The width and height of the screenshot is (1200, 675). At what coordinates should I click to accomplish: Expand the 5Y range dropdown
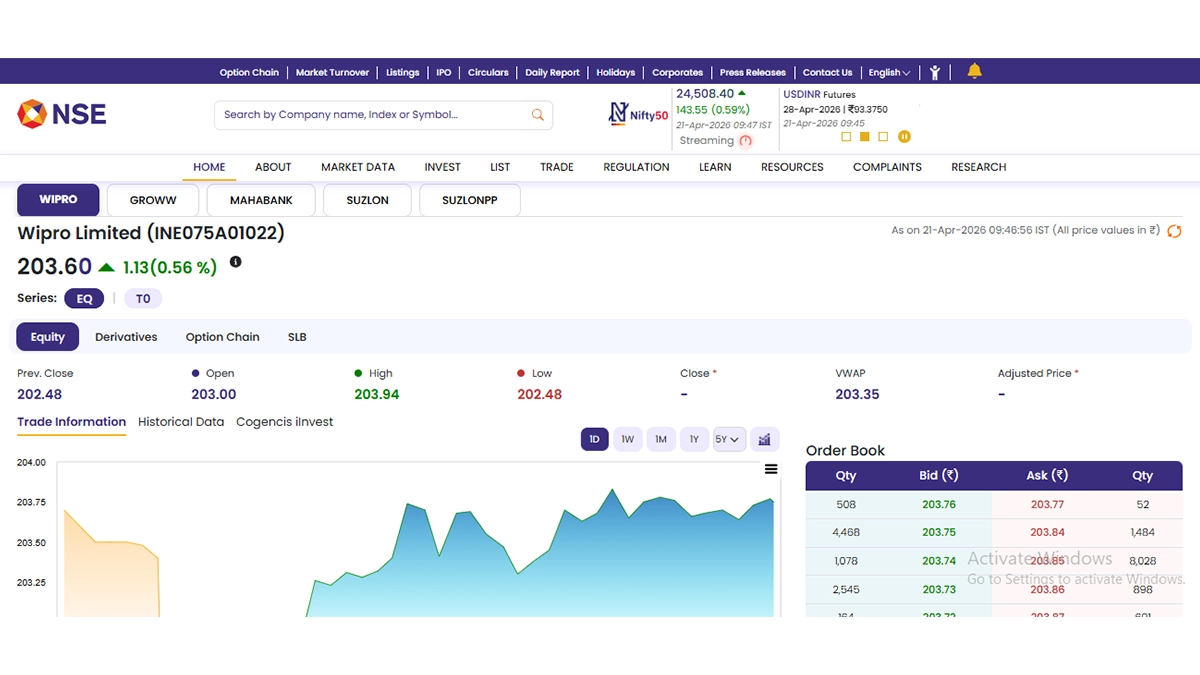728,439
